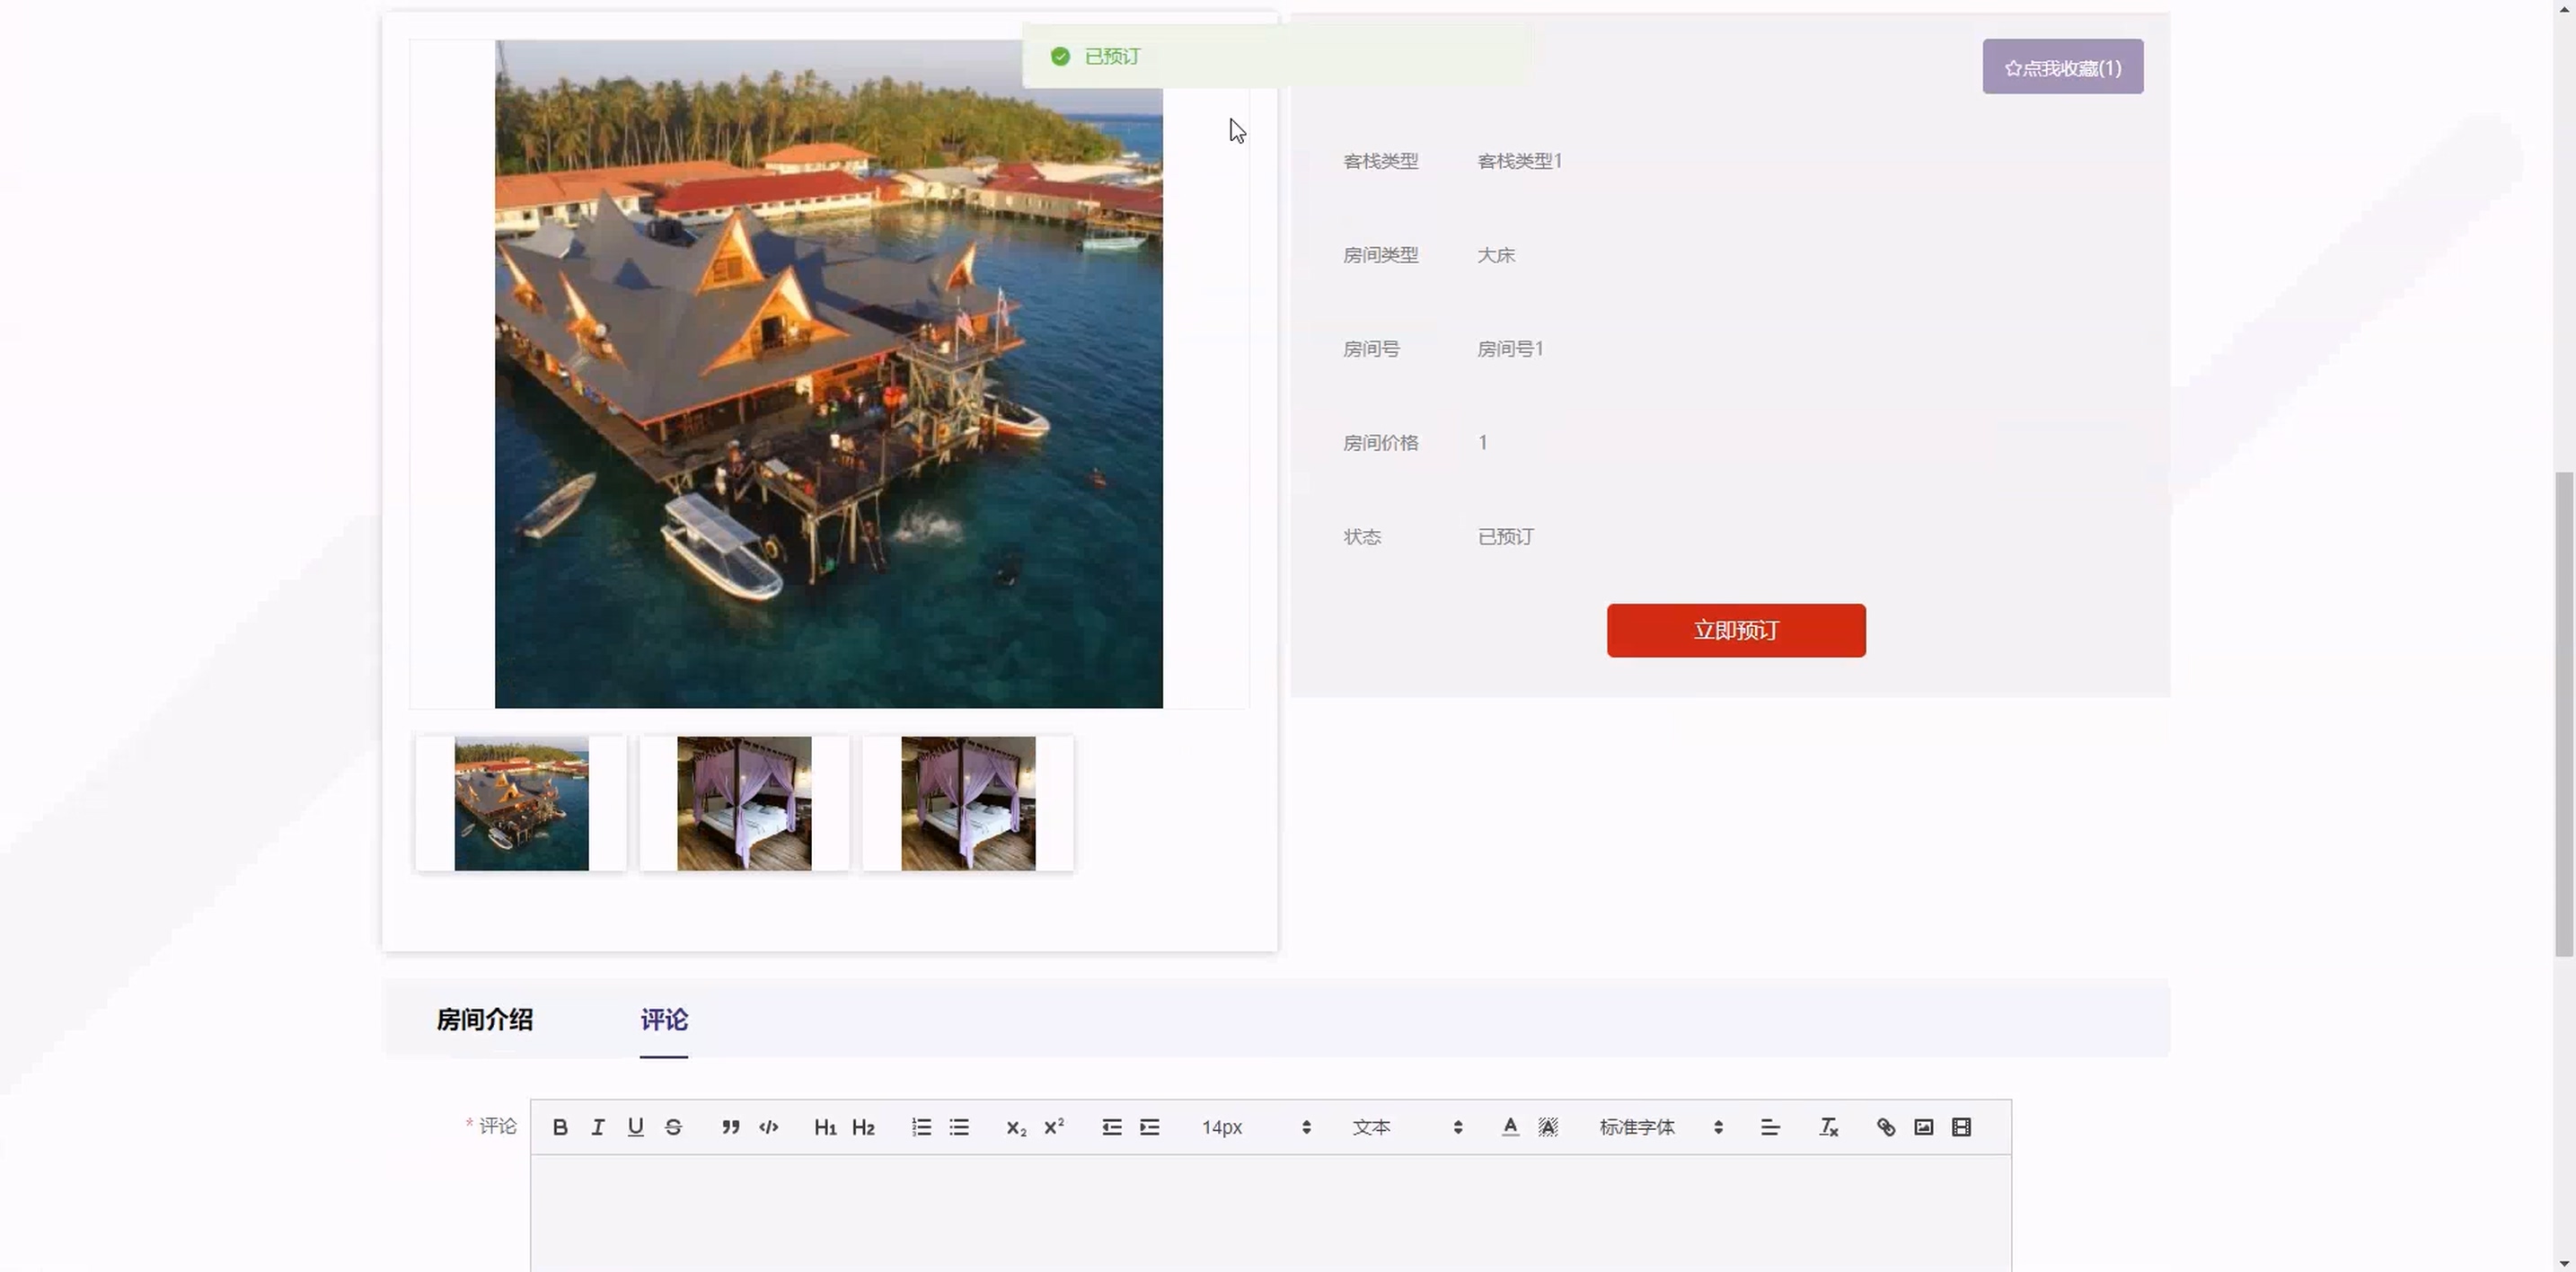Toggle italic formatting in comment editor
Image resolution: width=2576 pixels, height=1272 pixels.
pyautogui.click(x=598, y=1127)
